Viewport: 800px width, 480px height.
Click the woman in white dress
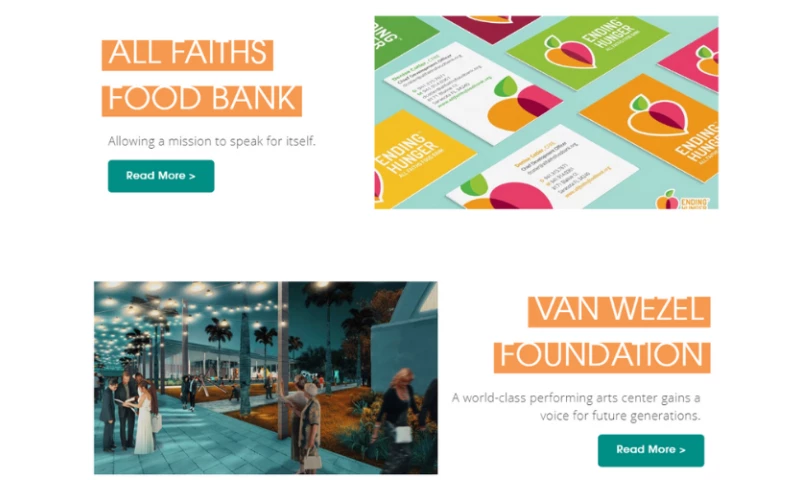(x=145, y=418)
